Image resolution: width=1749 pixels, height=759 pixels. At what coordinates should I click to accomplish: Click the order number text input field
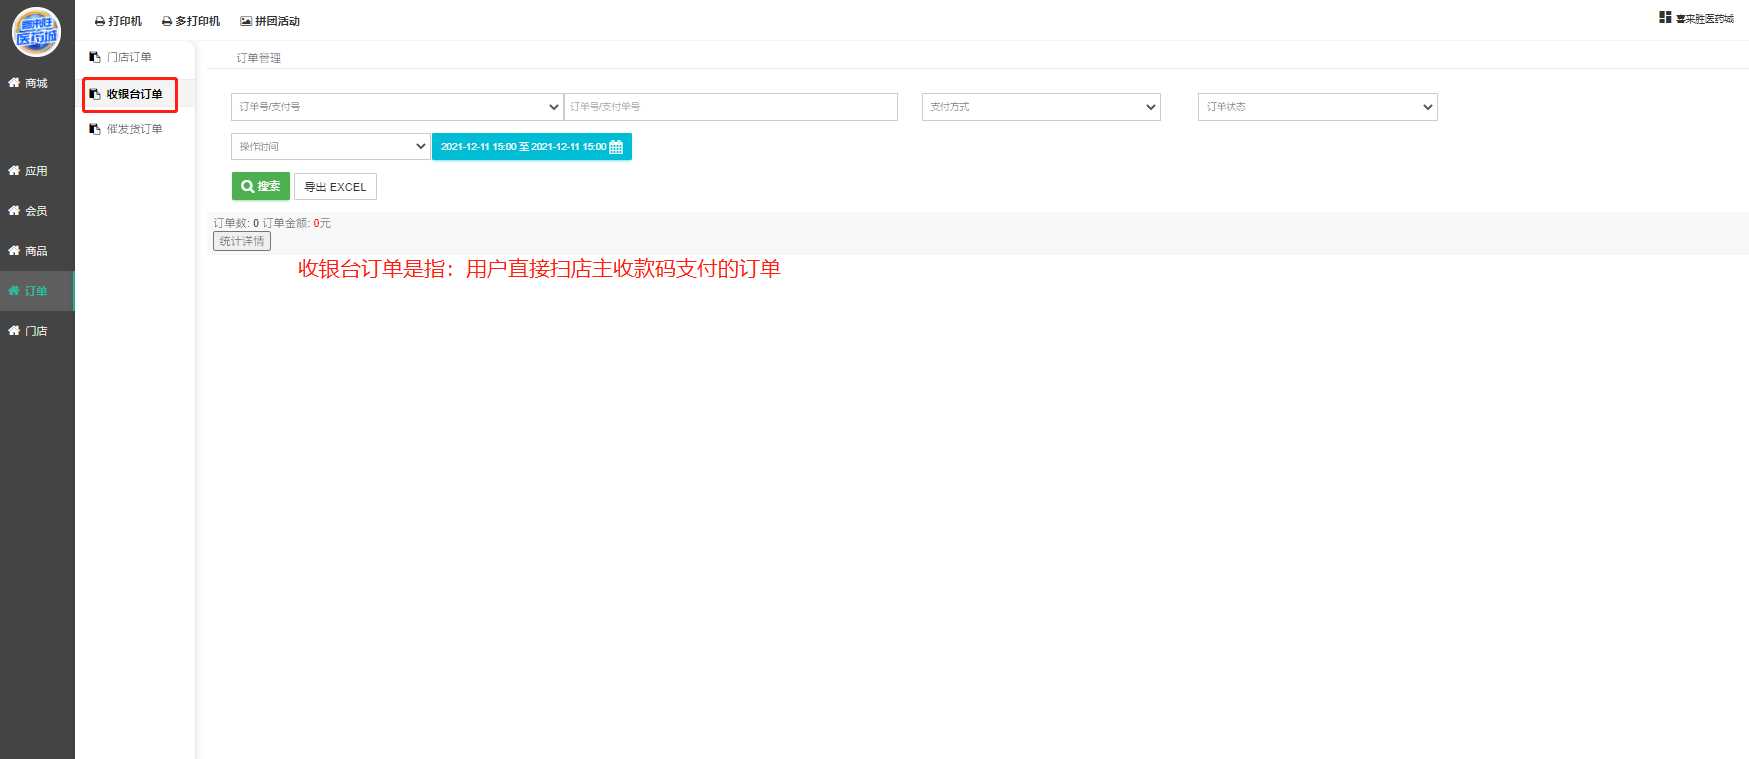(x=730, y=107)
